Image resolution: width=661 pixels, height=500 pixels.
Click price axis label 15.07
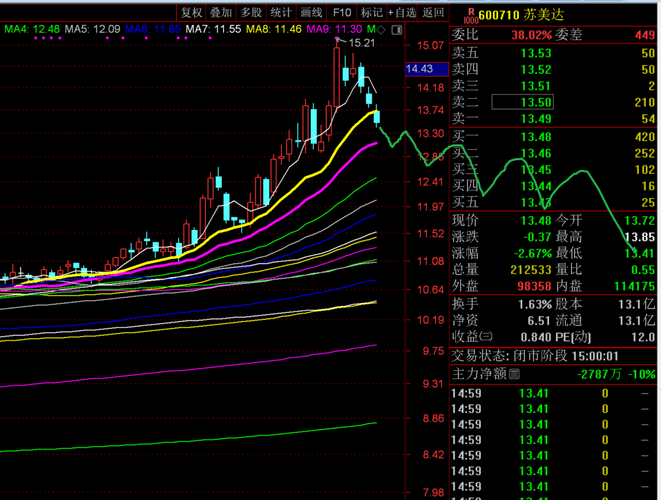tap(430, 45)
